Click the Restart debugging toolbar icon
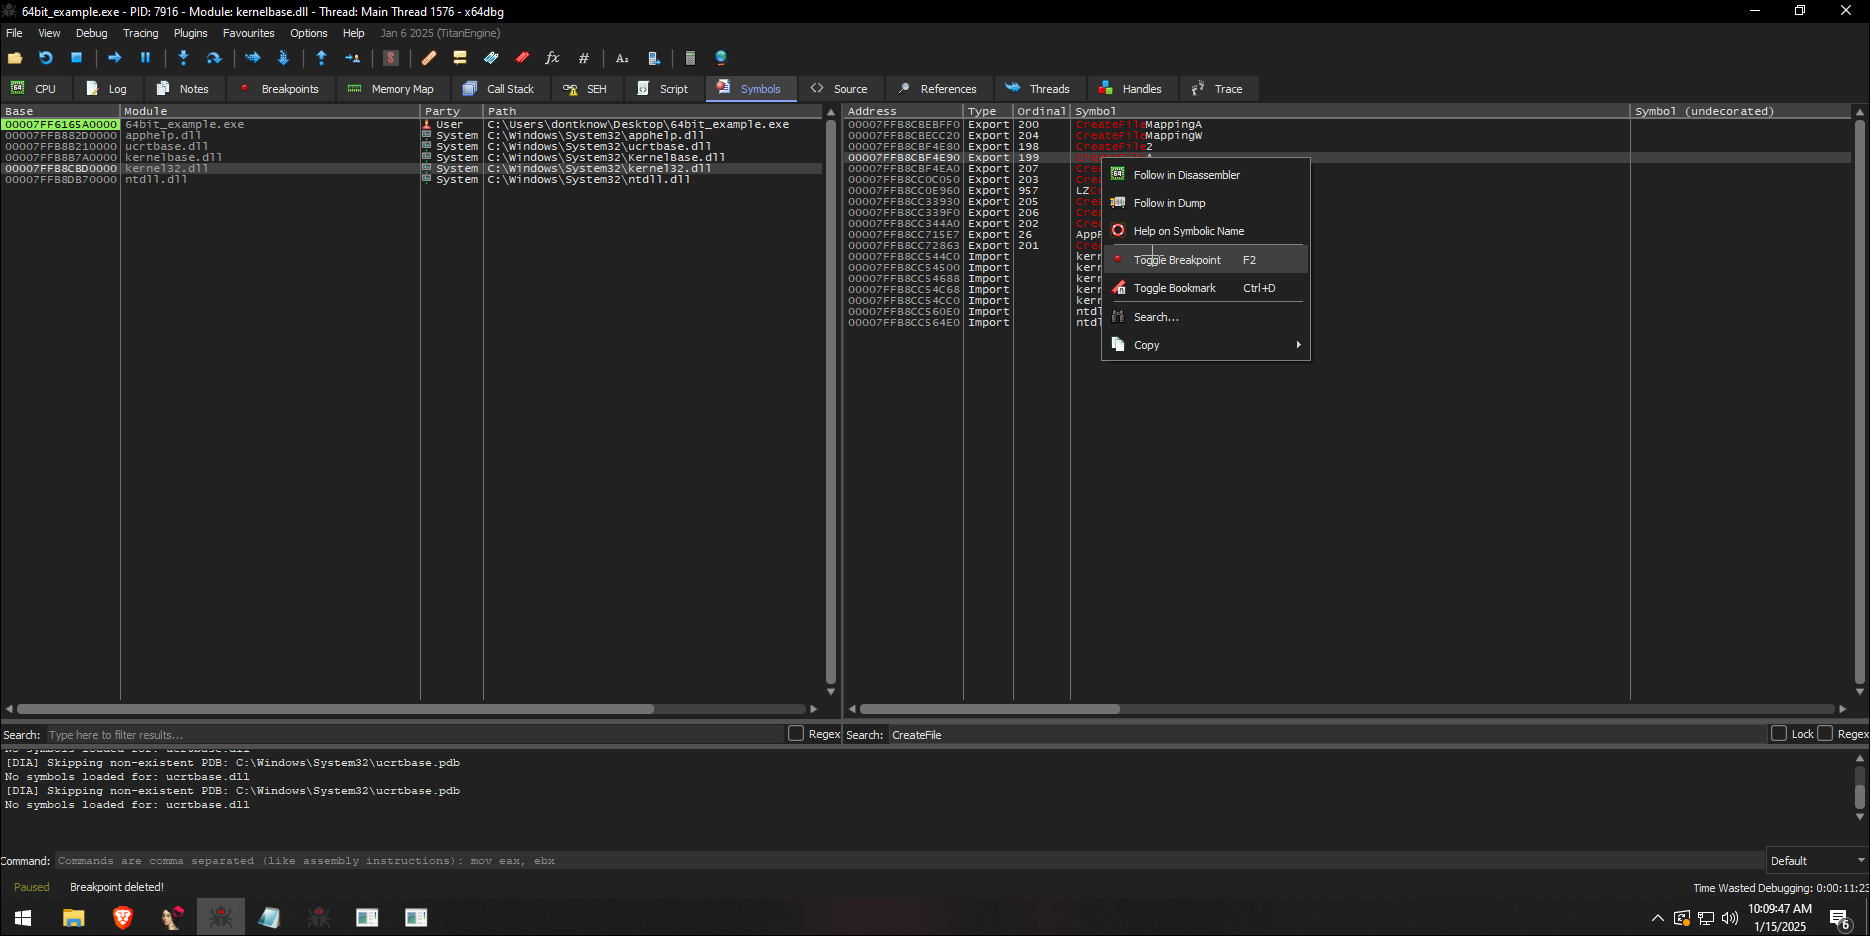1870x936 pixels. (x=45, y=58)
